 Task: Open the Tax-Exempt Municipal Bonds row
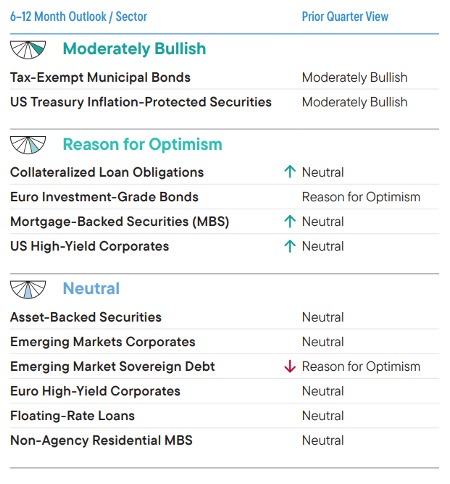coord(224,77)
